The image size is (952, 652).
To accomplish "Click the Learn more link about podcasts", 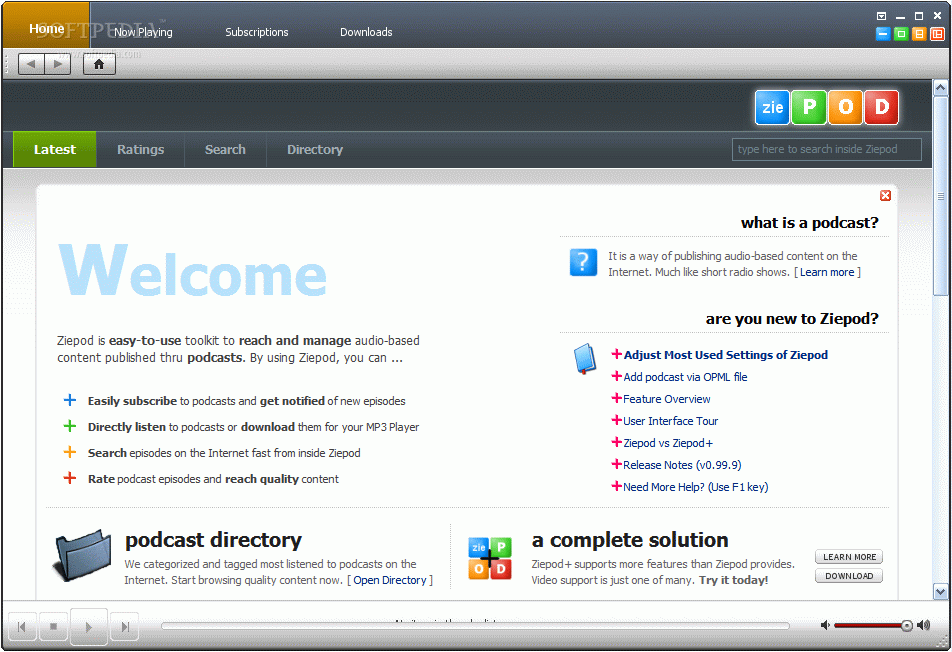I will 827,272.
